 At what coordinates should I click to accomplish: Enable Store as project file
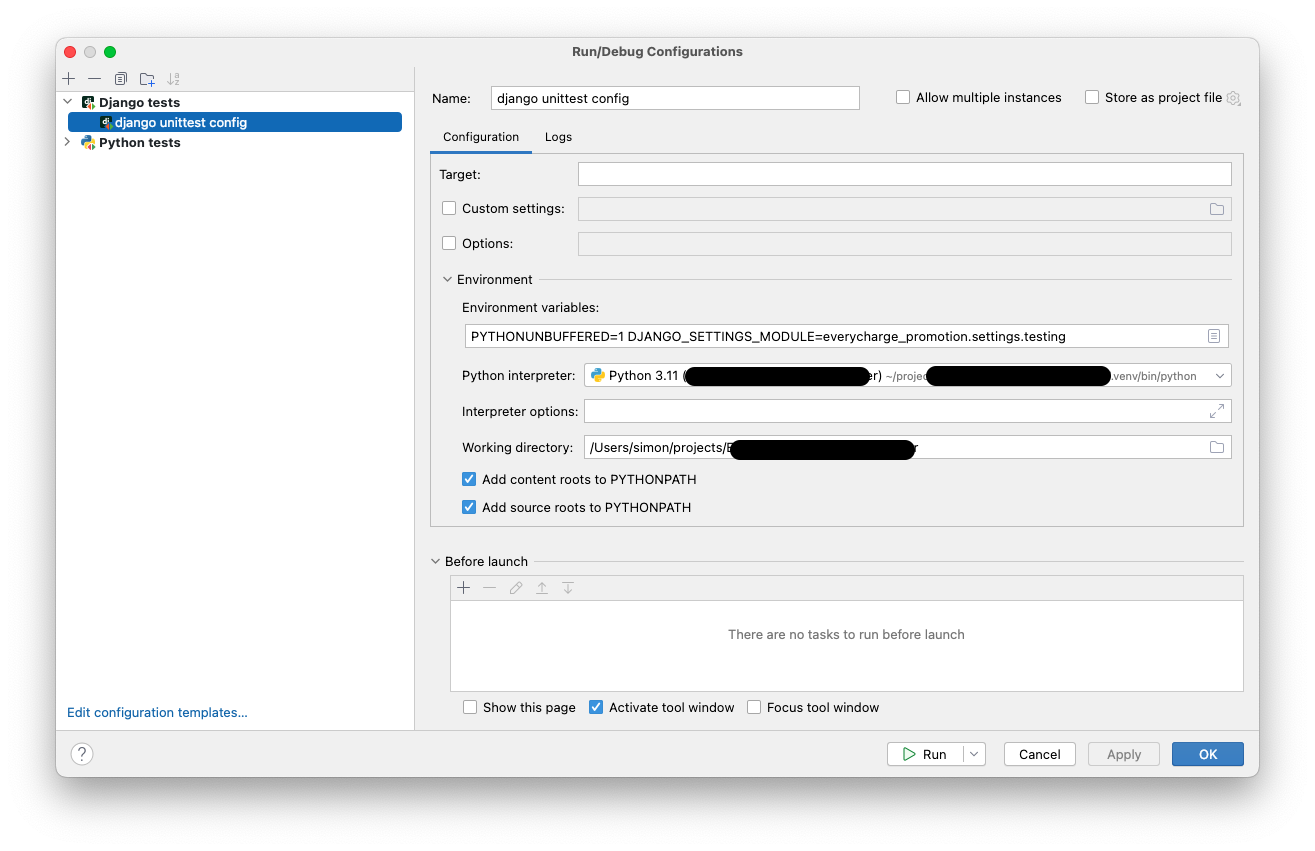point(1092,97)
